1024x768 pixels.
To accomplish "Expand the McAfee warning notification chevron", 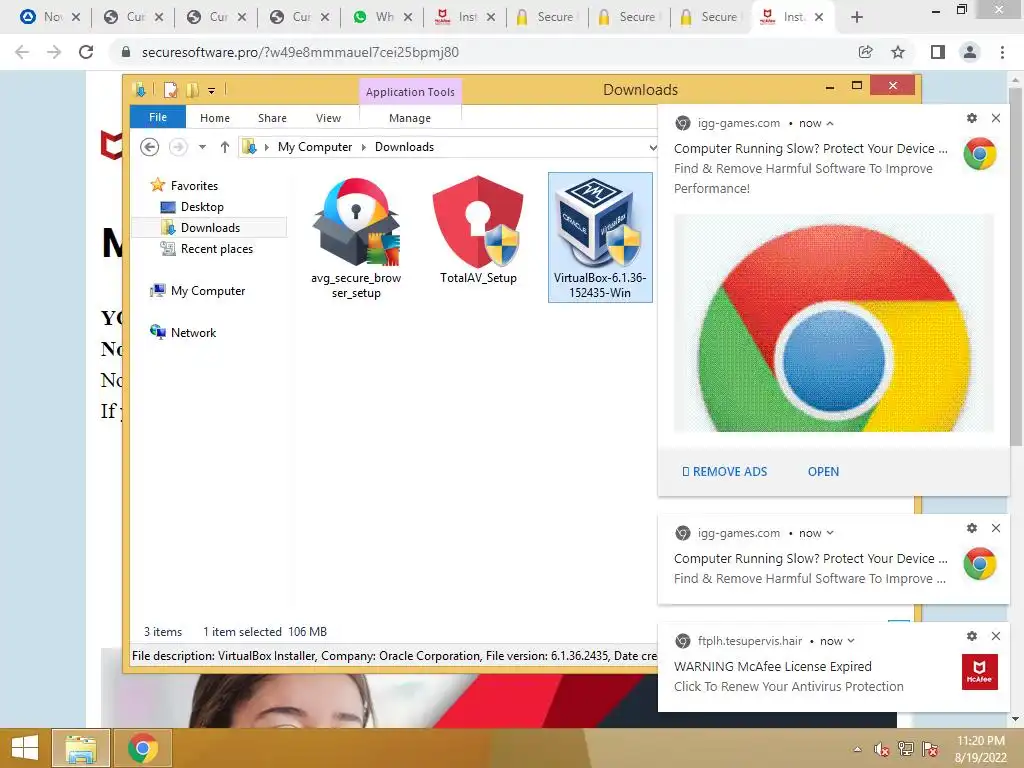I will 851,641.
